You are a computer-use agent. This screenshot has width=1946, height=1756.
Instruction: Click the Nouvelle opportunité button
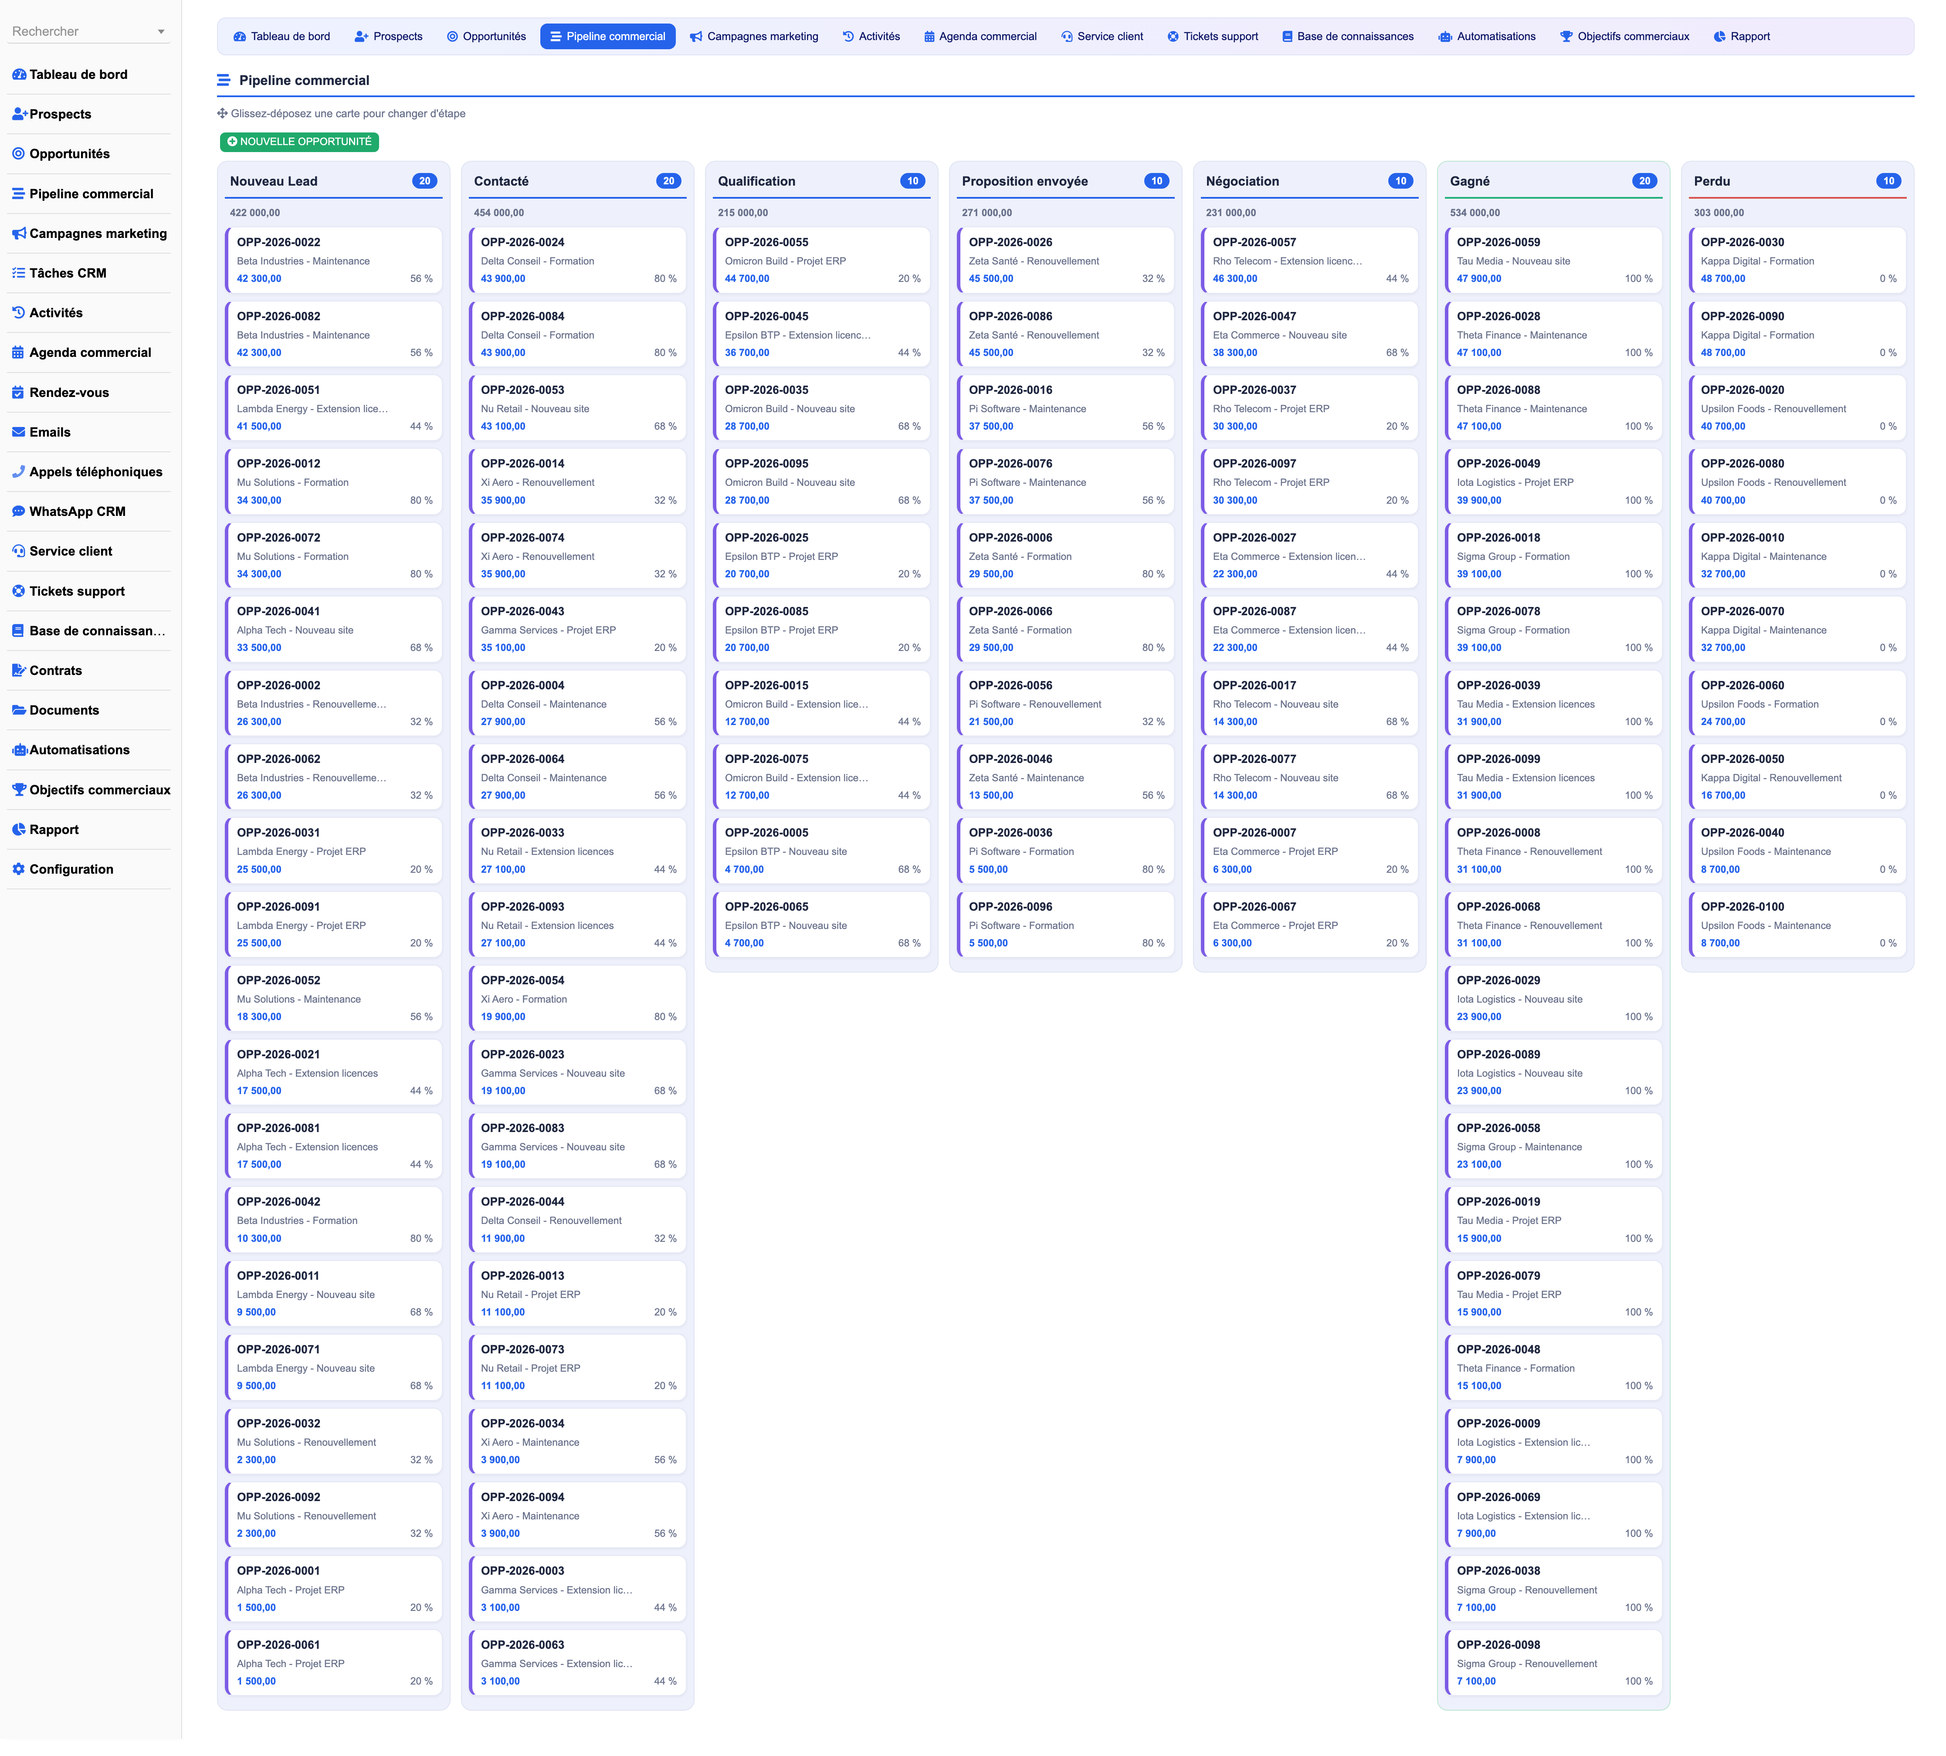[300, 143]
